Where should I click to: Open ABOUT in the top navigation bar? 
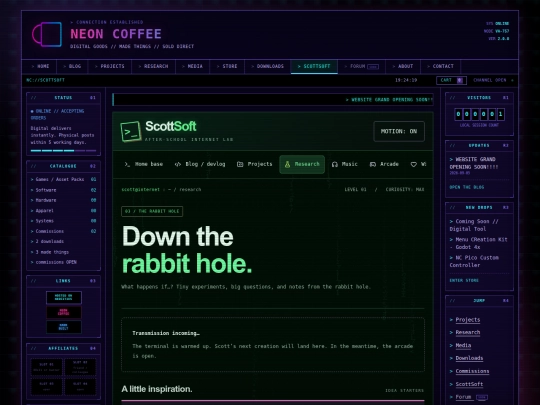click(403, 66)
